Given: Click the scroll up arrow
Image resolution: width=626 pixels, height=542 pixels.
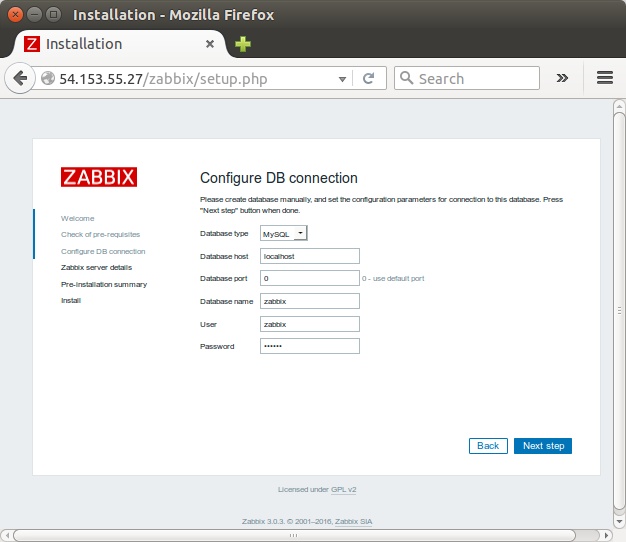Looking at the screenshot, I should click(619, 107).
